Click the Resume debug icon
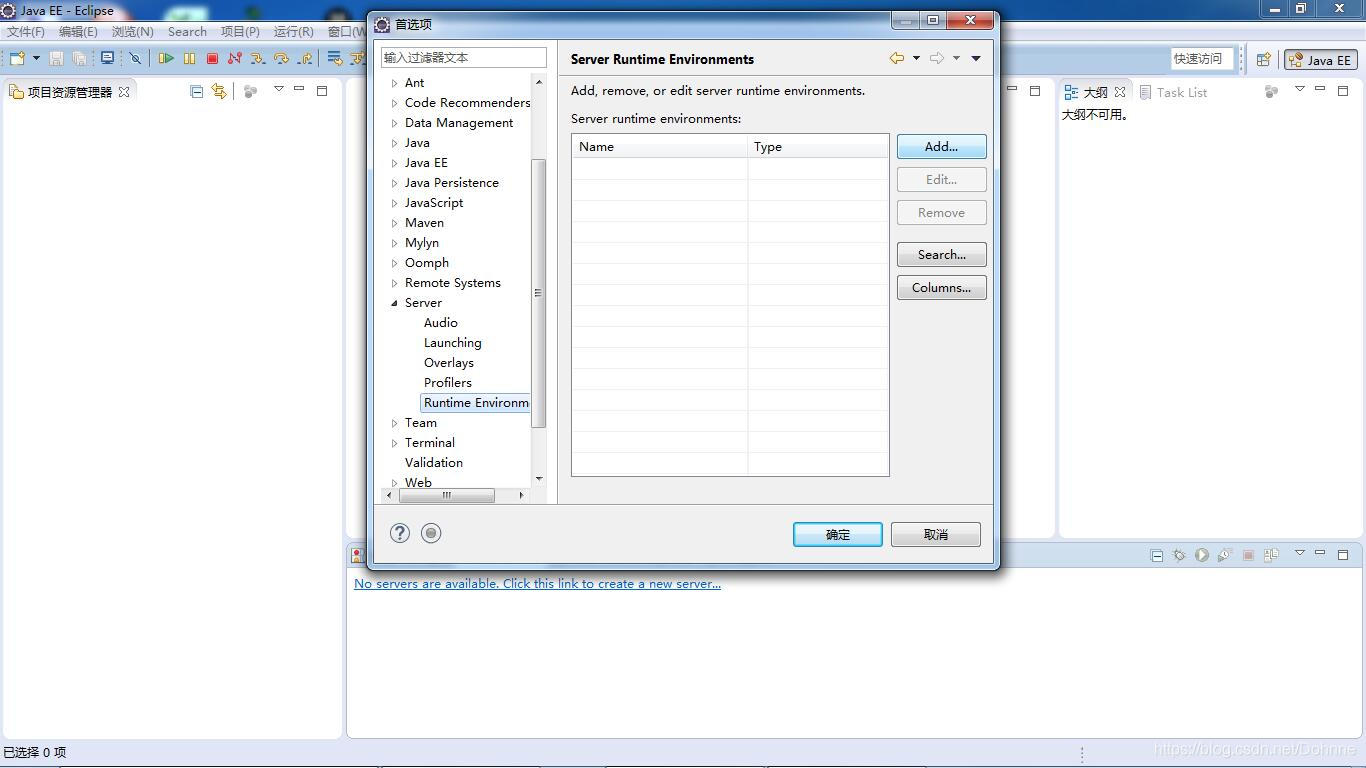1366x768 pixels. 166,59
